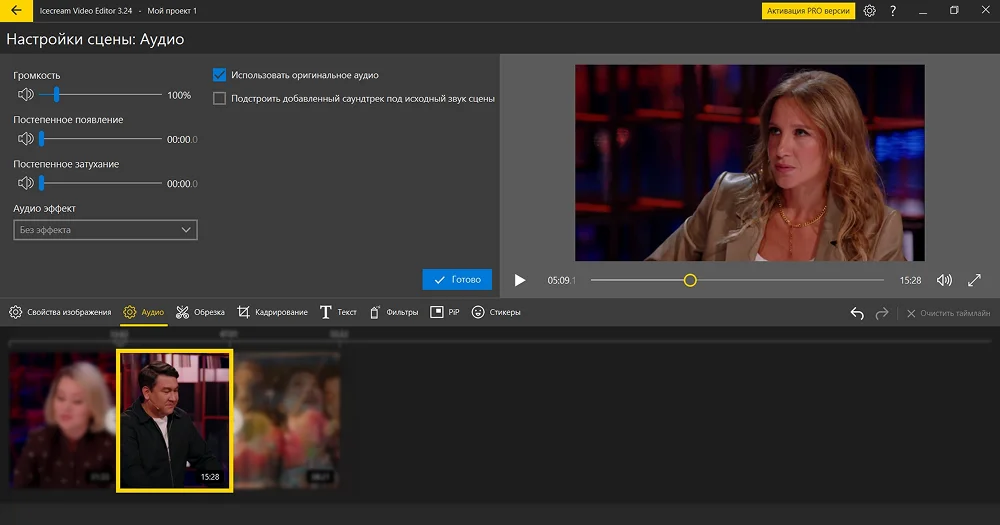Mute preview with the speaker icon near 15:28
This screenshot has height=525, width=1000.
944,280
